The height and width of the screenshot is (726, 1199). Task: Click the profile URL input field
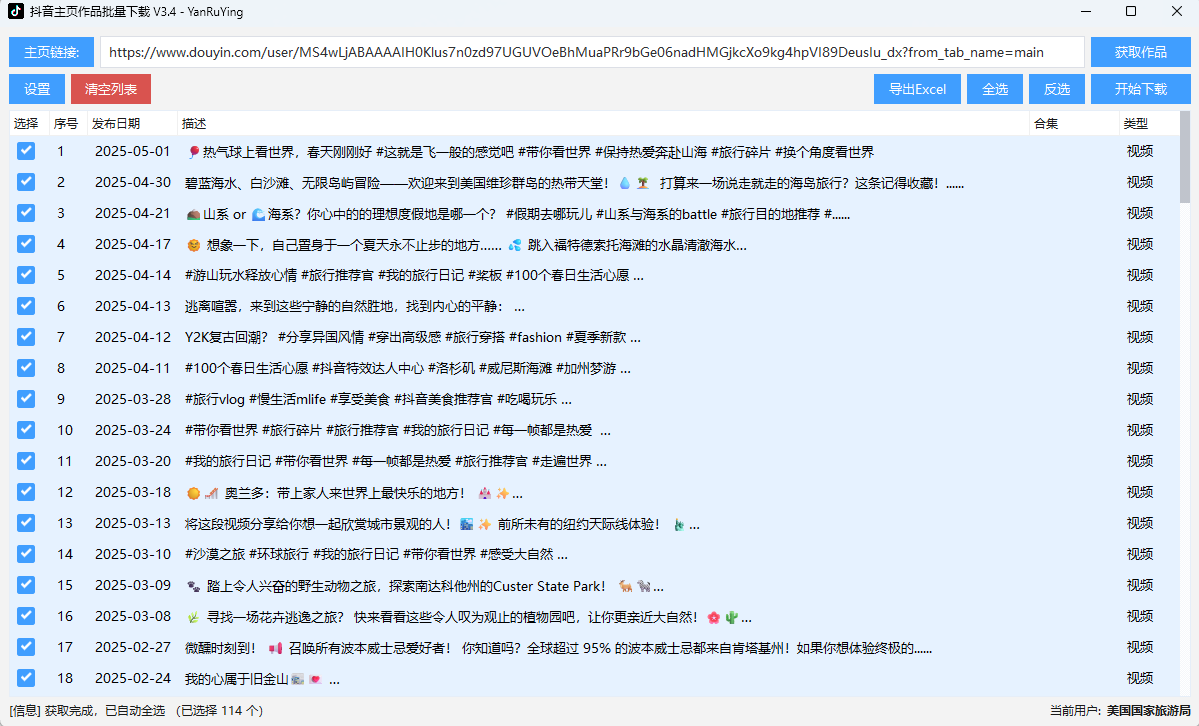pos(592,52)
